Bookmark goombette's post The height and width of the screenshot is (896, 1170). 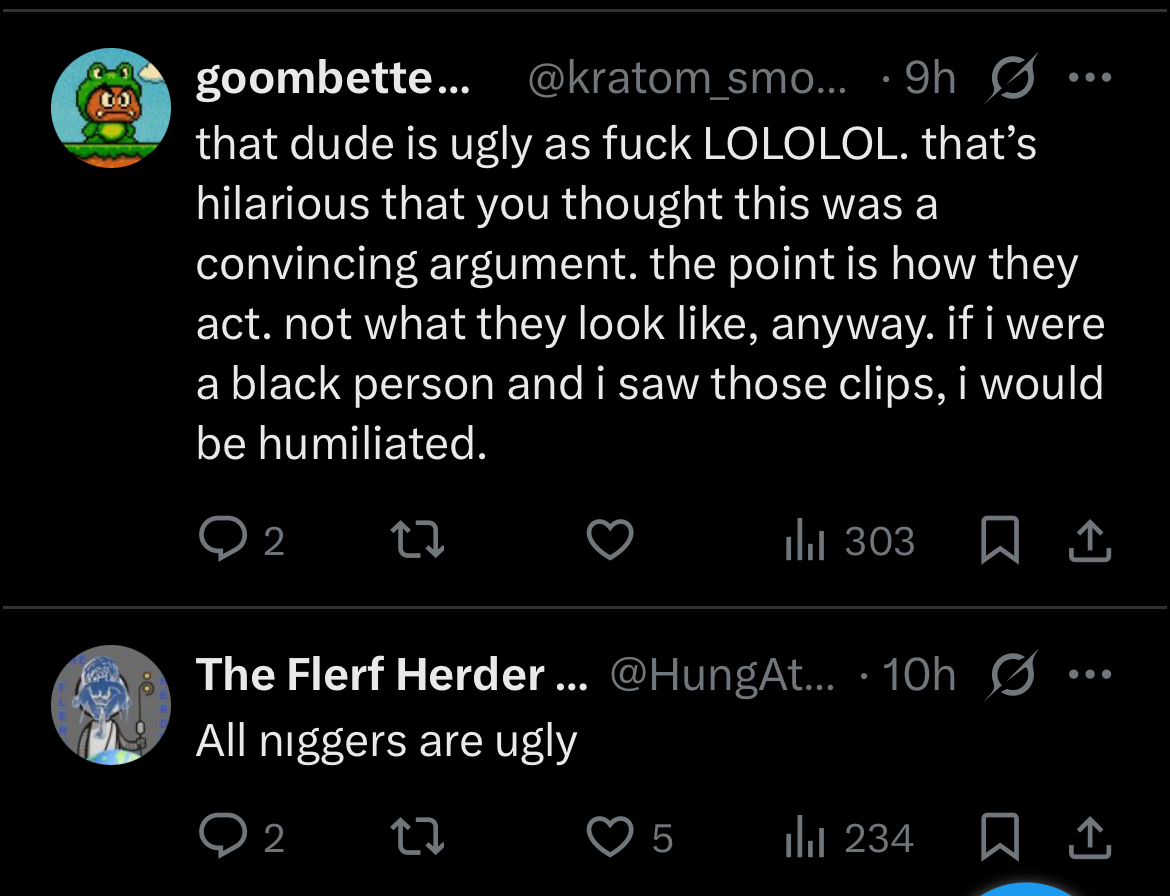997,541
